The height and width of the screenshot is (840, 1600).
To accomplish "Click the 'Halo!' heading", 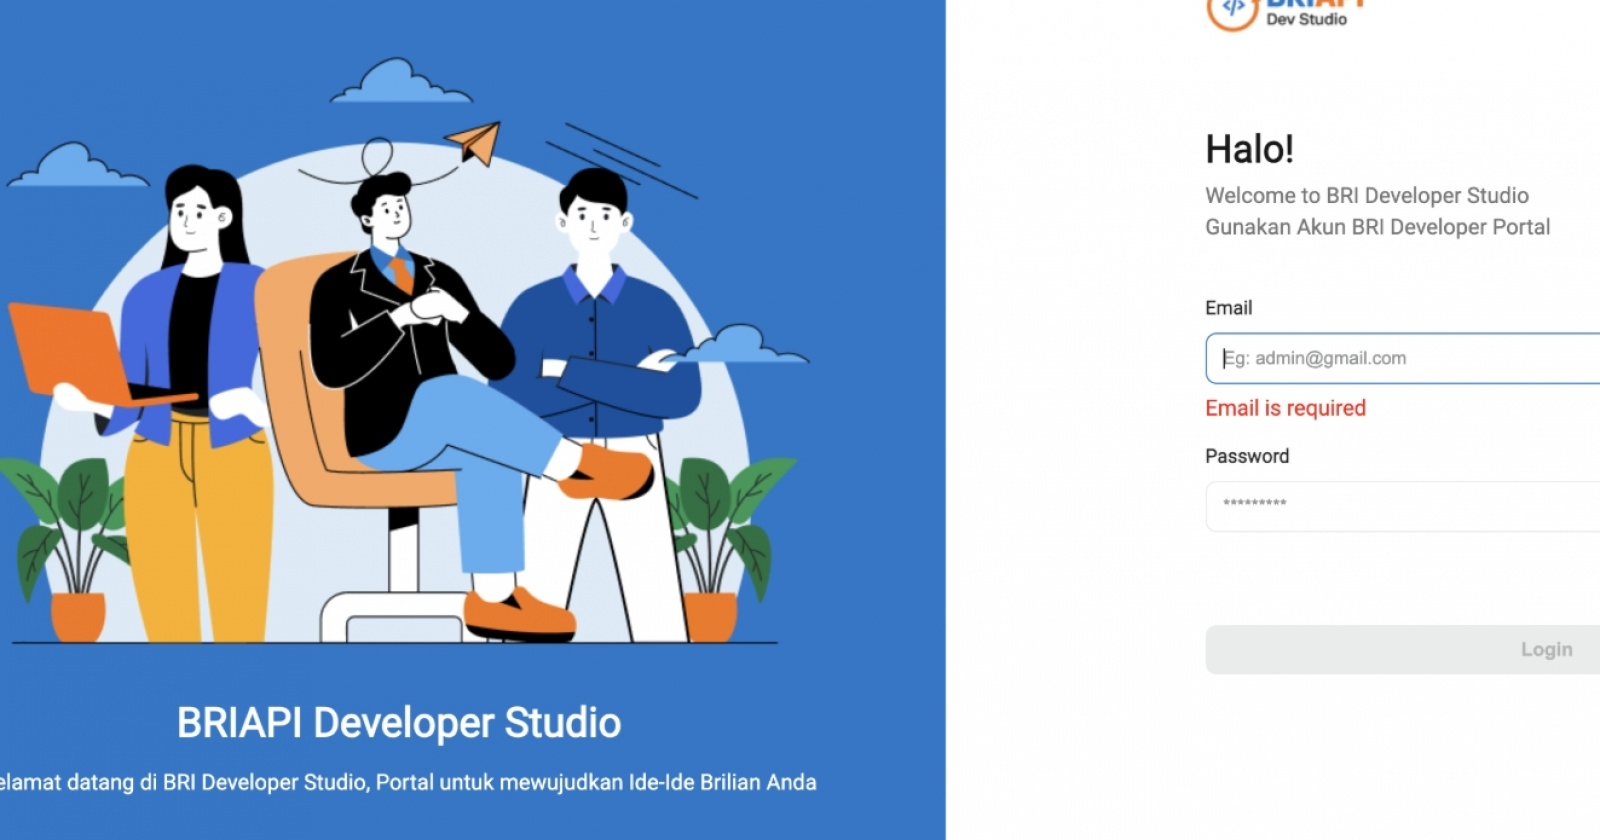I will click(x=1250, y=150).
